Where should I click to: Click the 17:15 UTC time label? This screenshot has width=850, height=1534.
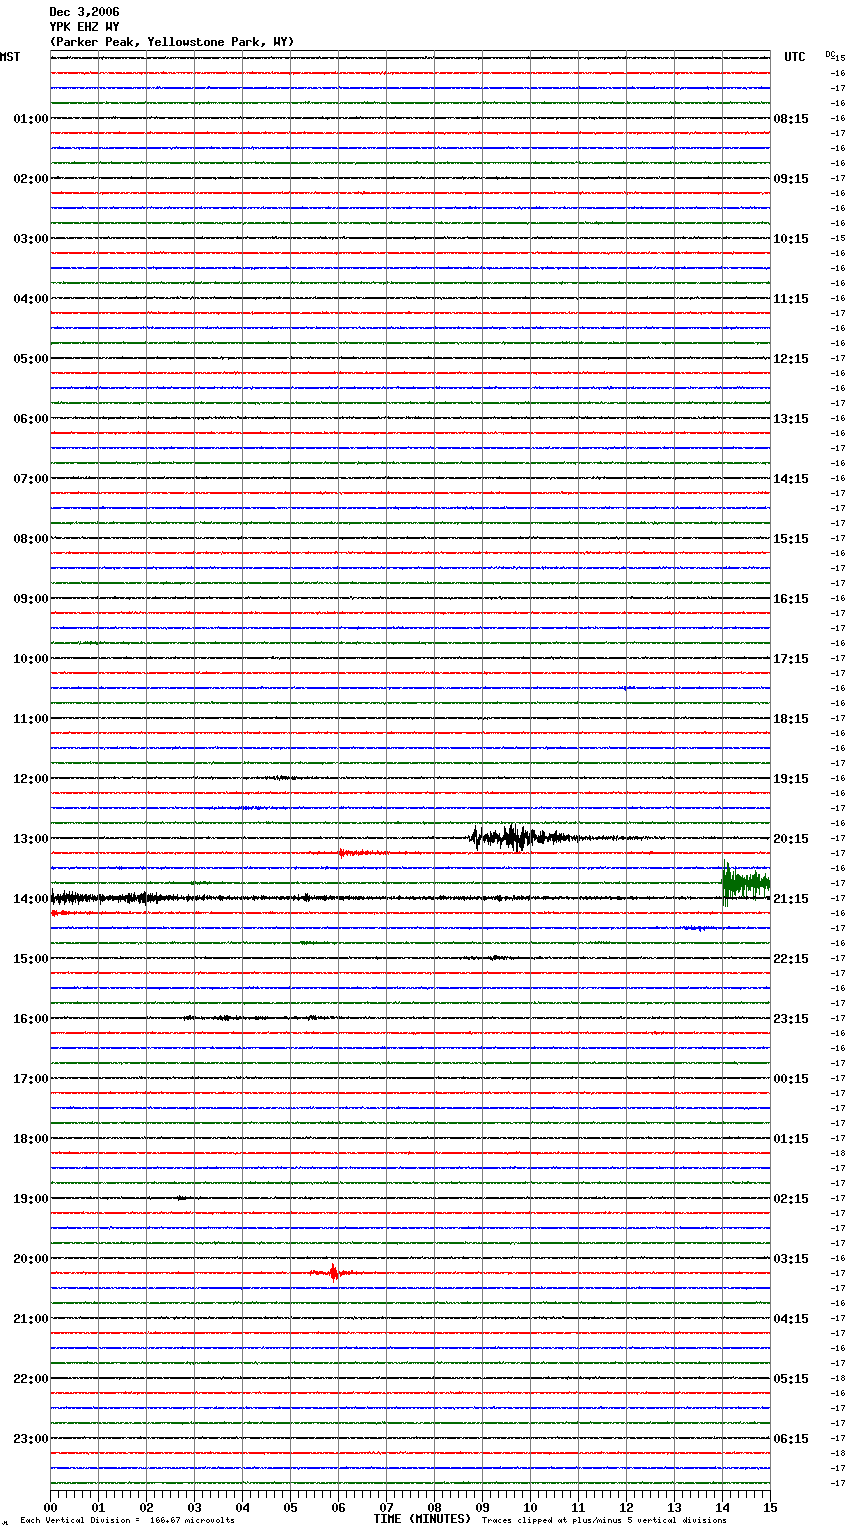[791, 659]
